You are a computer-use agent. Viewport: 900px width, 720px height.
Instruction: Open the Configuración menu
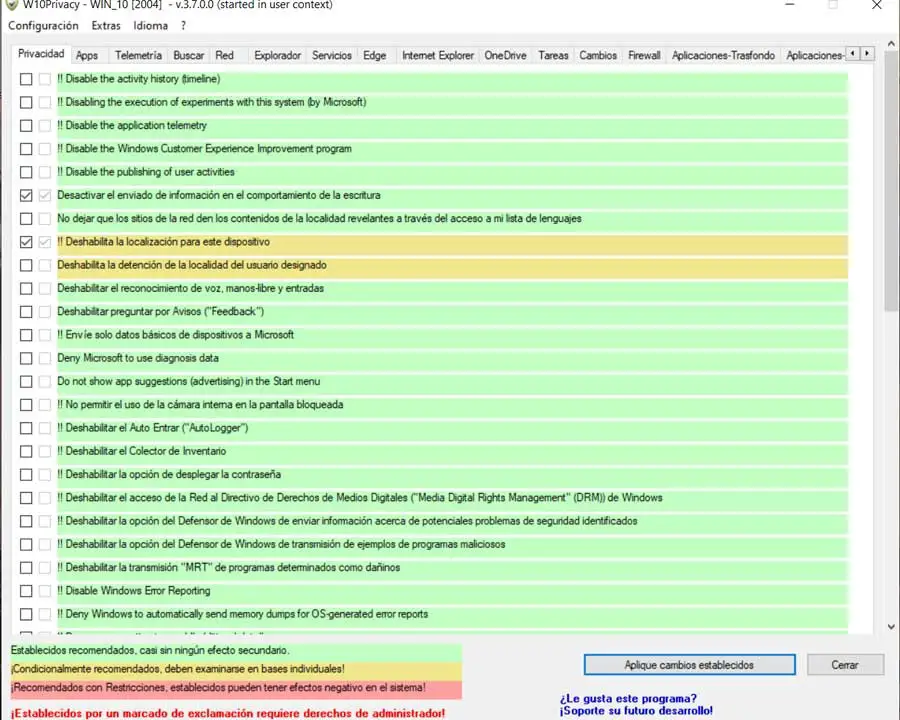[43, 26]
